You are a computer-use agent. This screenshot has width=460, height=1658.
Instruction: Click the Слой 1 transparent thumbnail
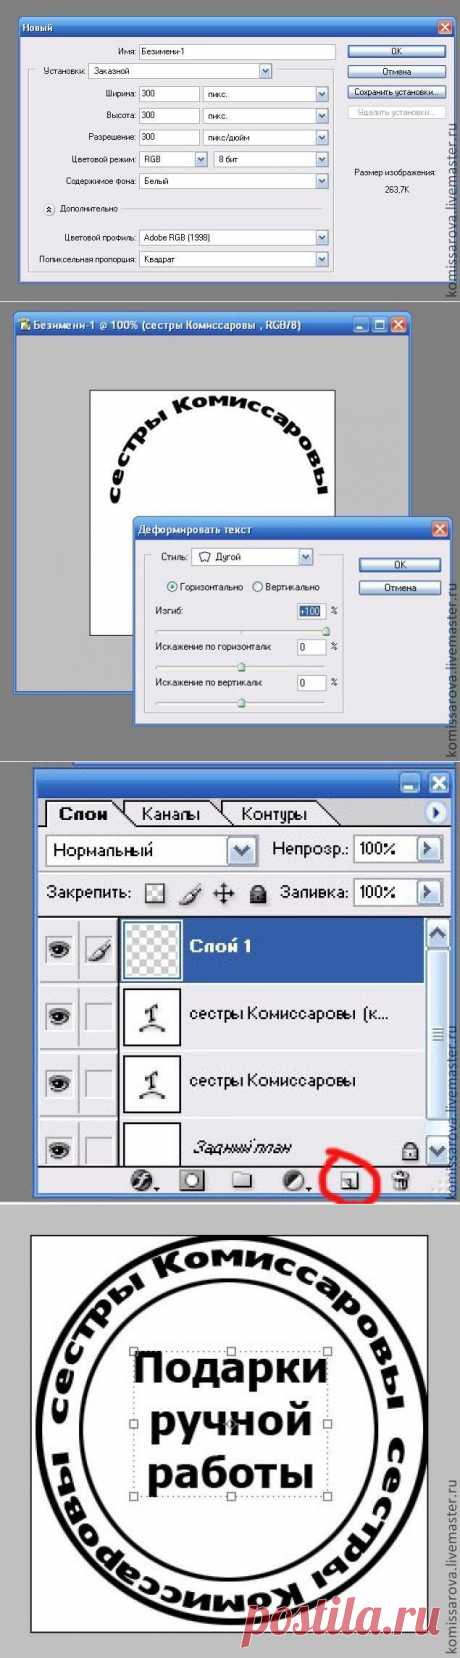click(151, 949)
